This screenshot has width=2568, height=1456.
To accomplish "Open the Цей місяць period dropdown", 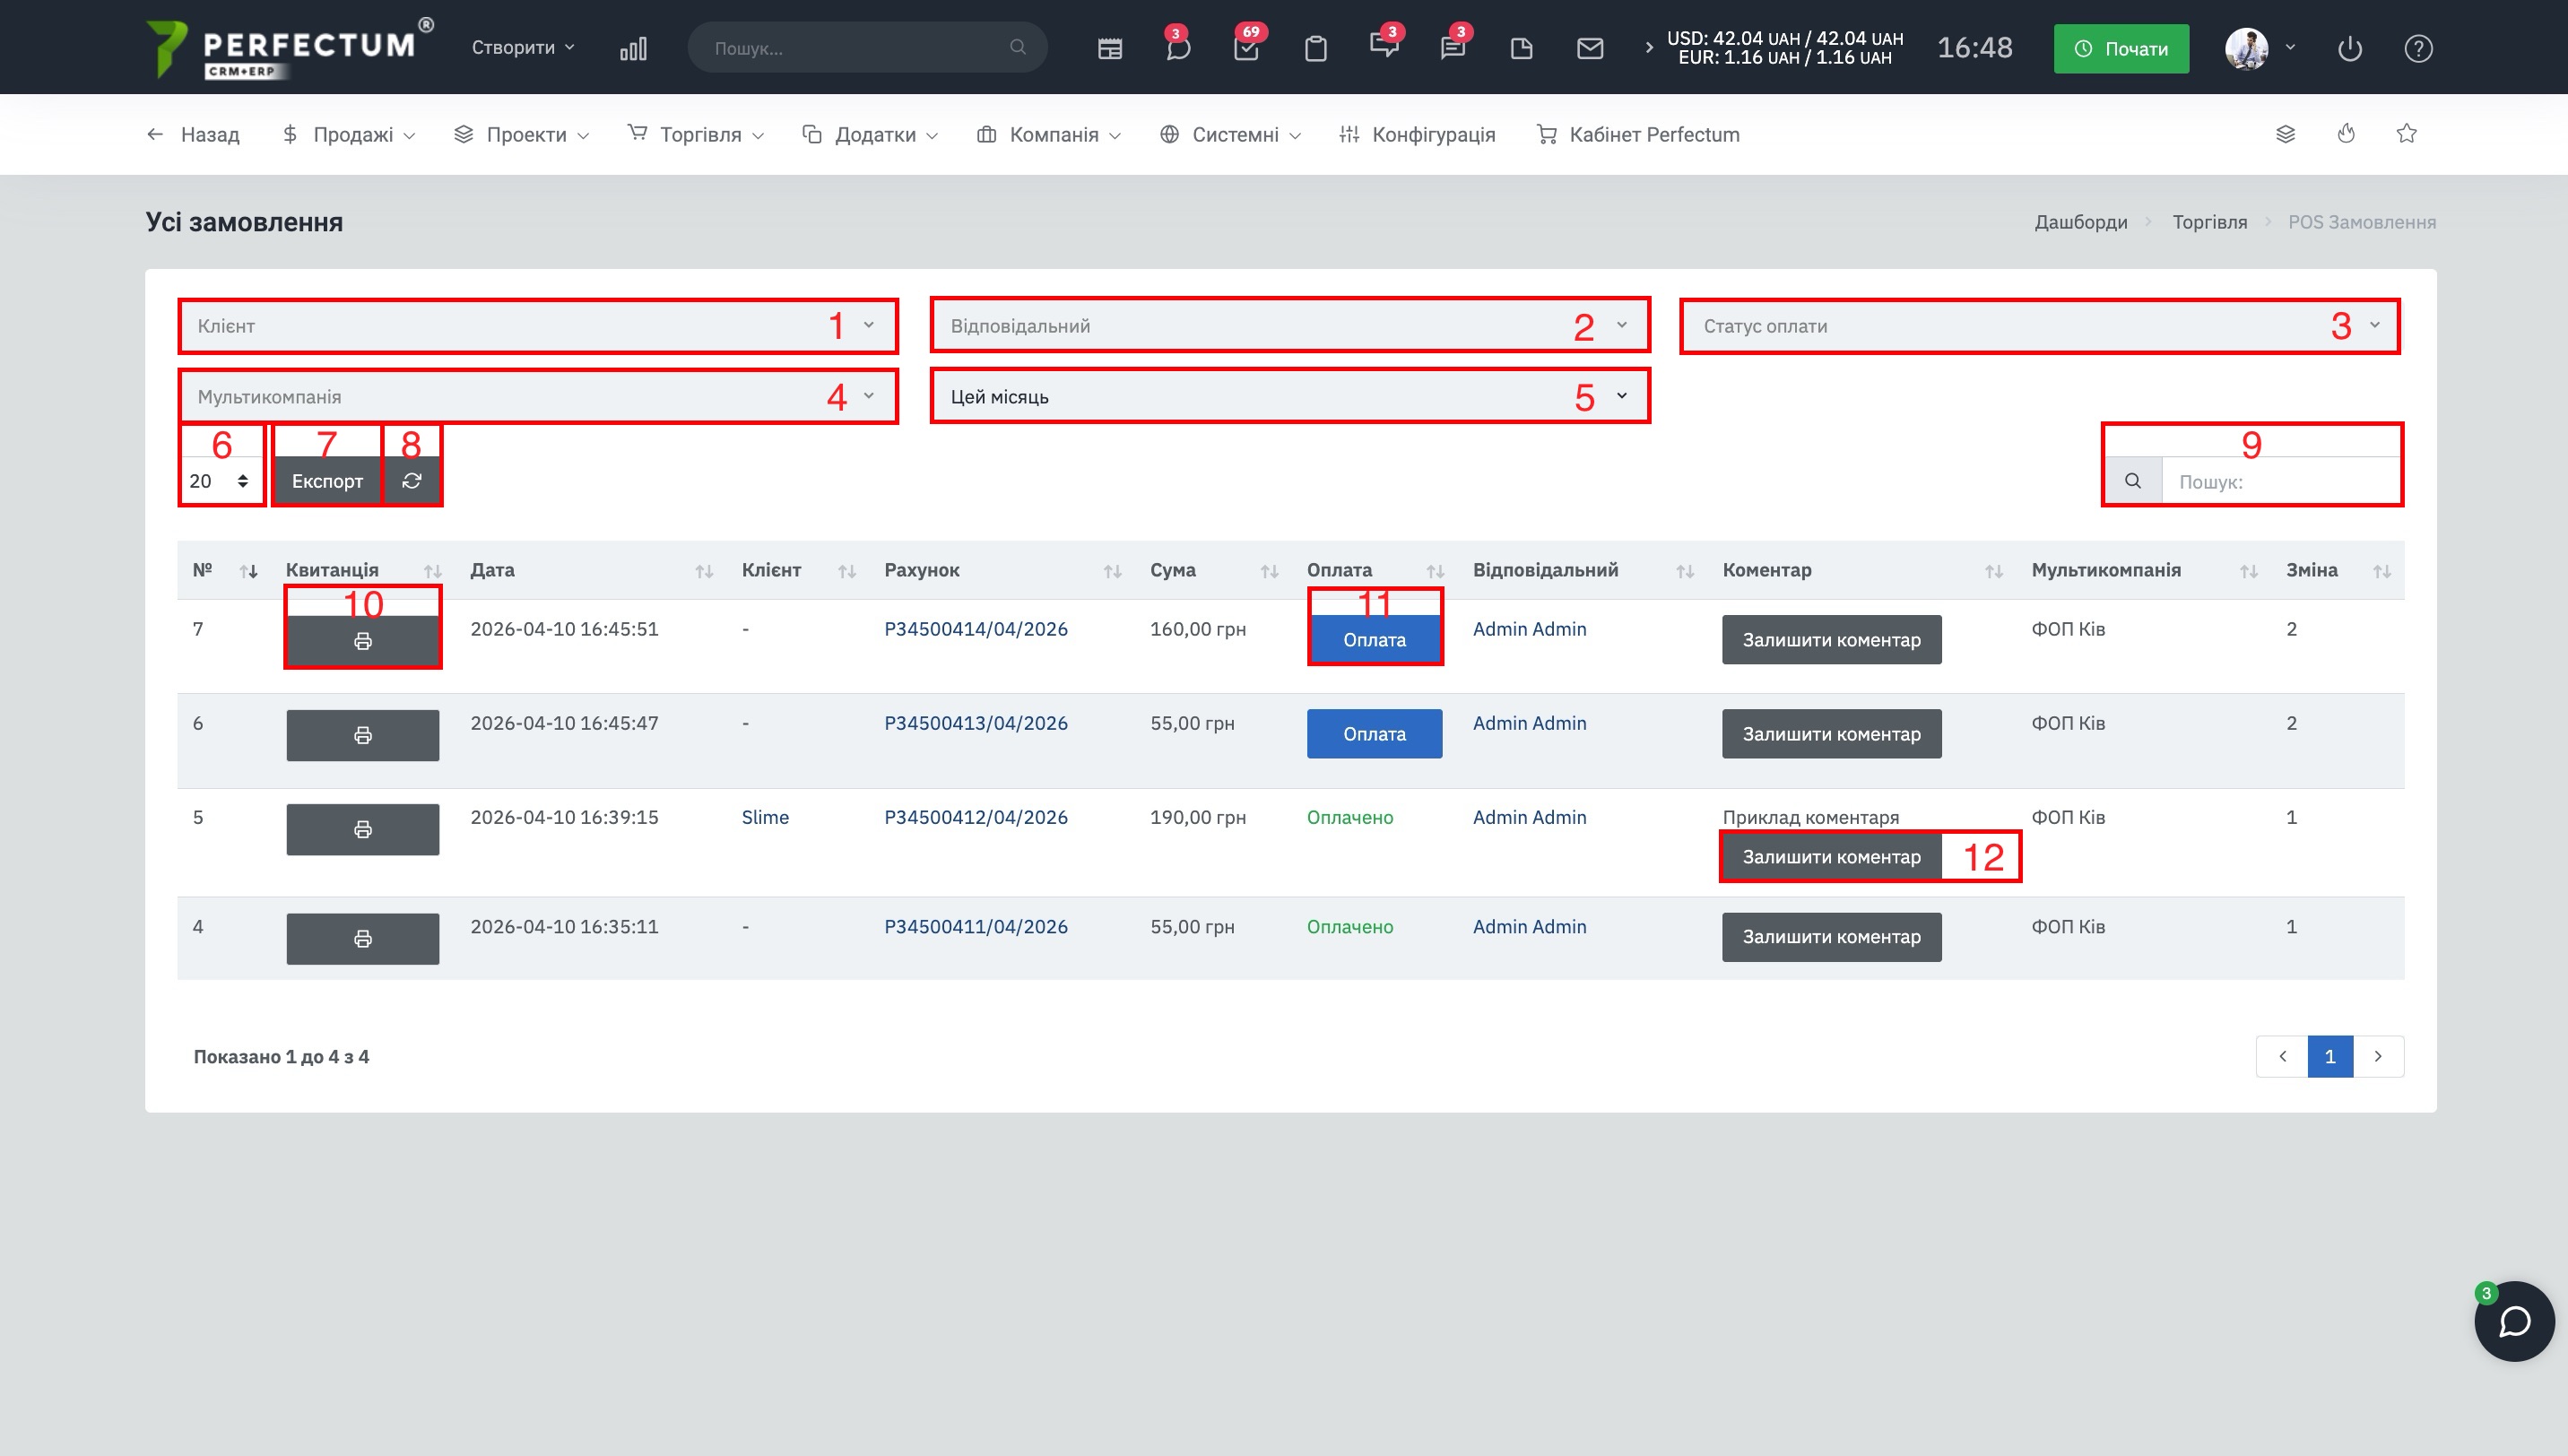I will (1289, 397).
